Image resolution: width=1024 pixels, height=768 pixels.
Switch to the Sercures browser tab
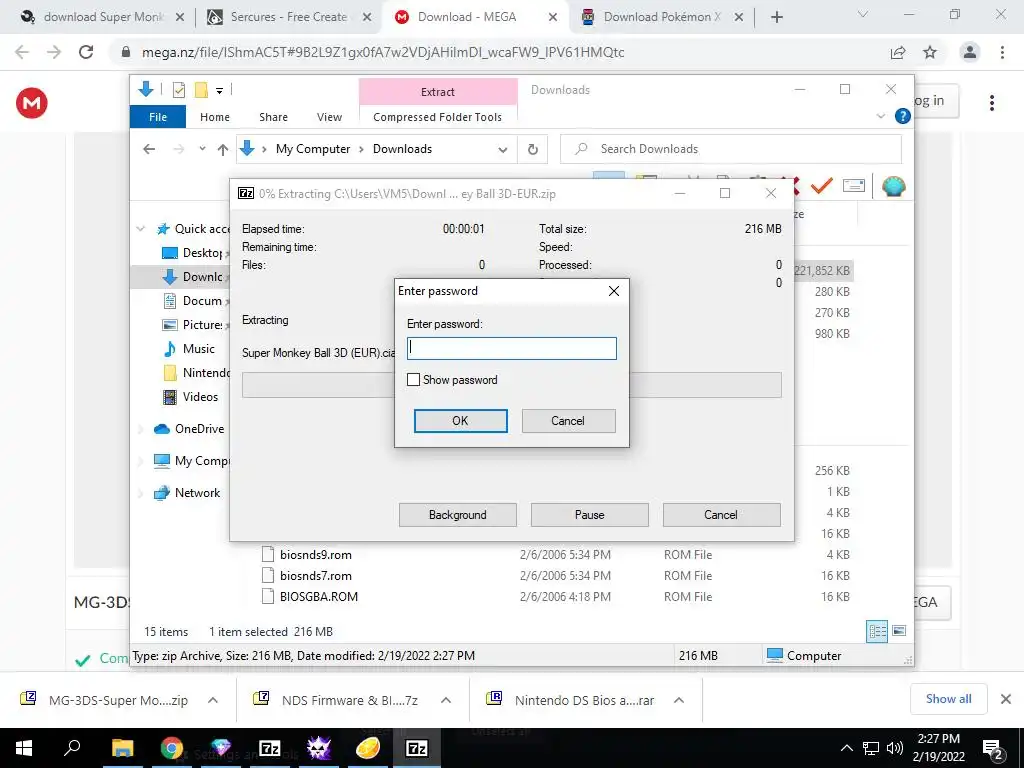coord(287,17)
